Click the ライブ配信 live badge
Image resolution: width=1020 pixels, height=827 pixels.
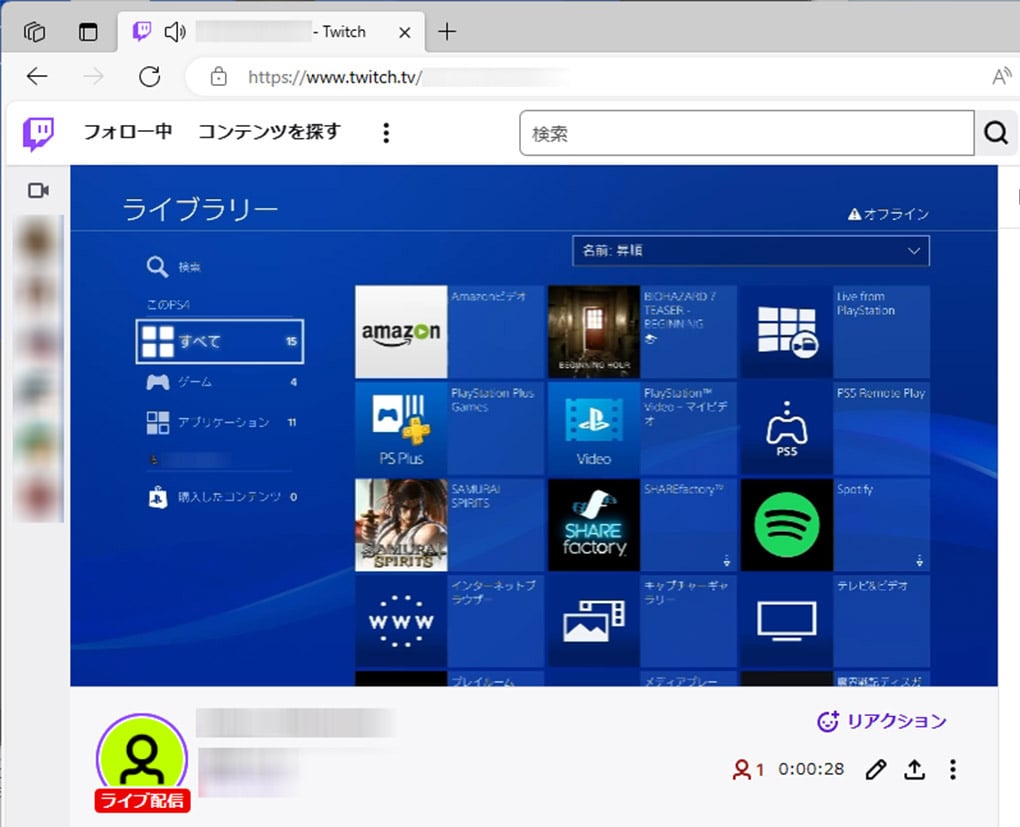[142, 800]
